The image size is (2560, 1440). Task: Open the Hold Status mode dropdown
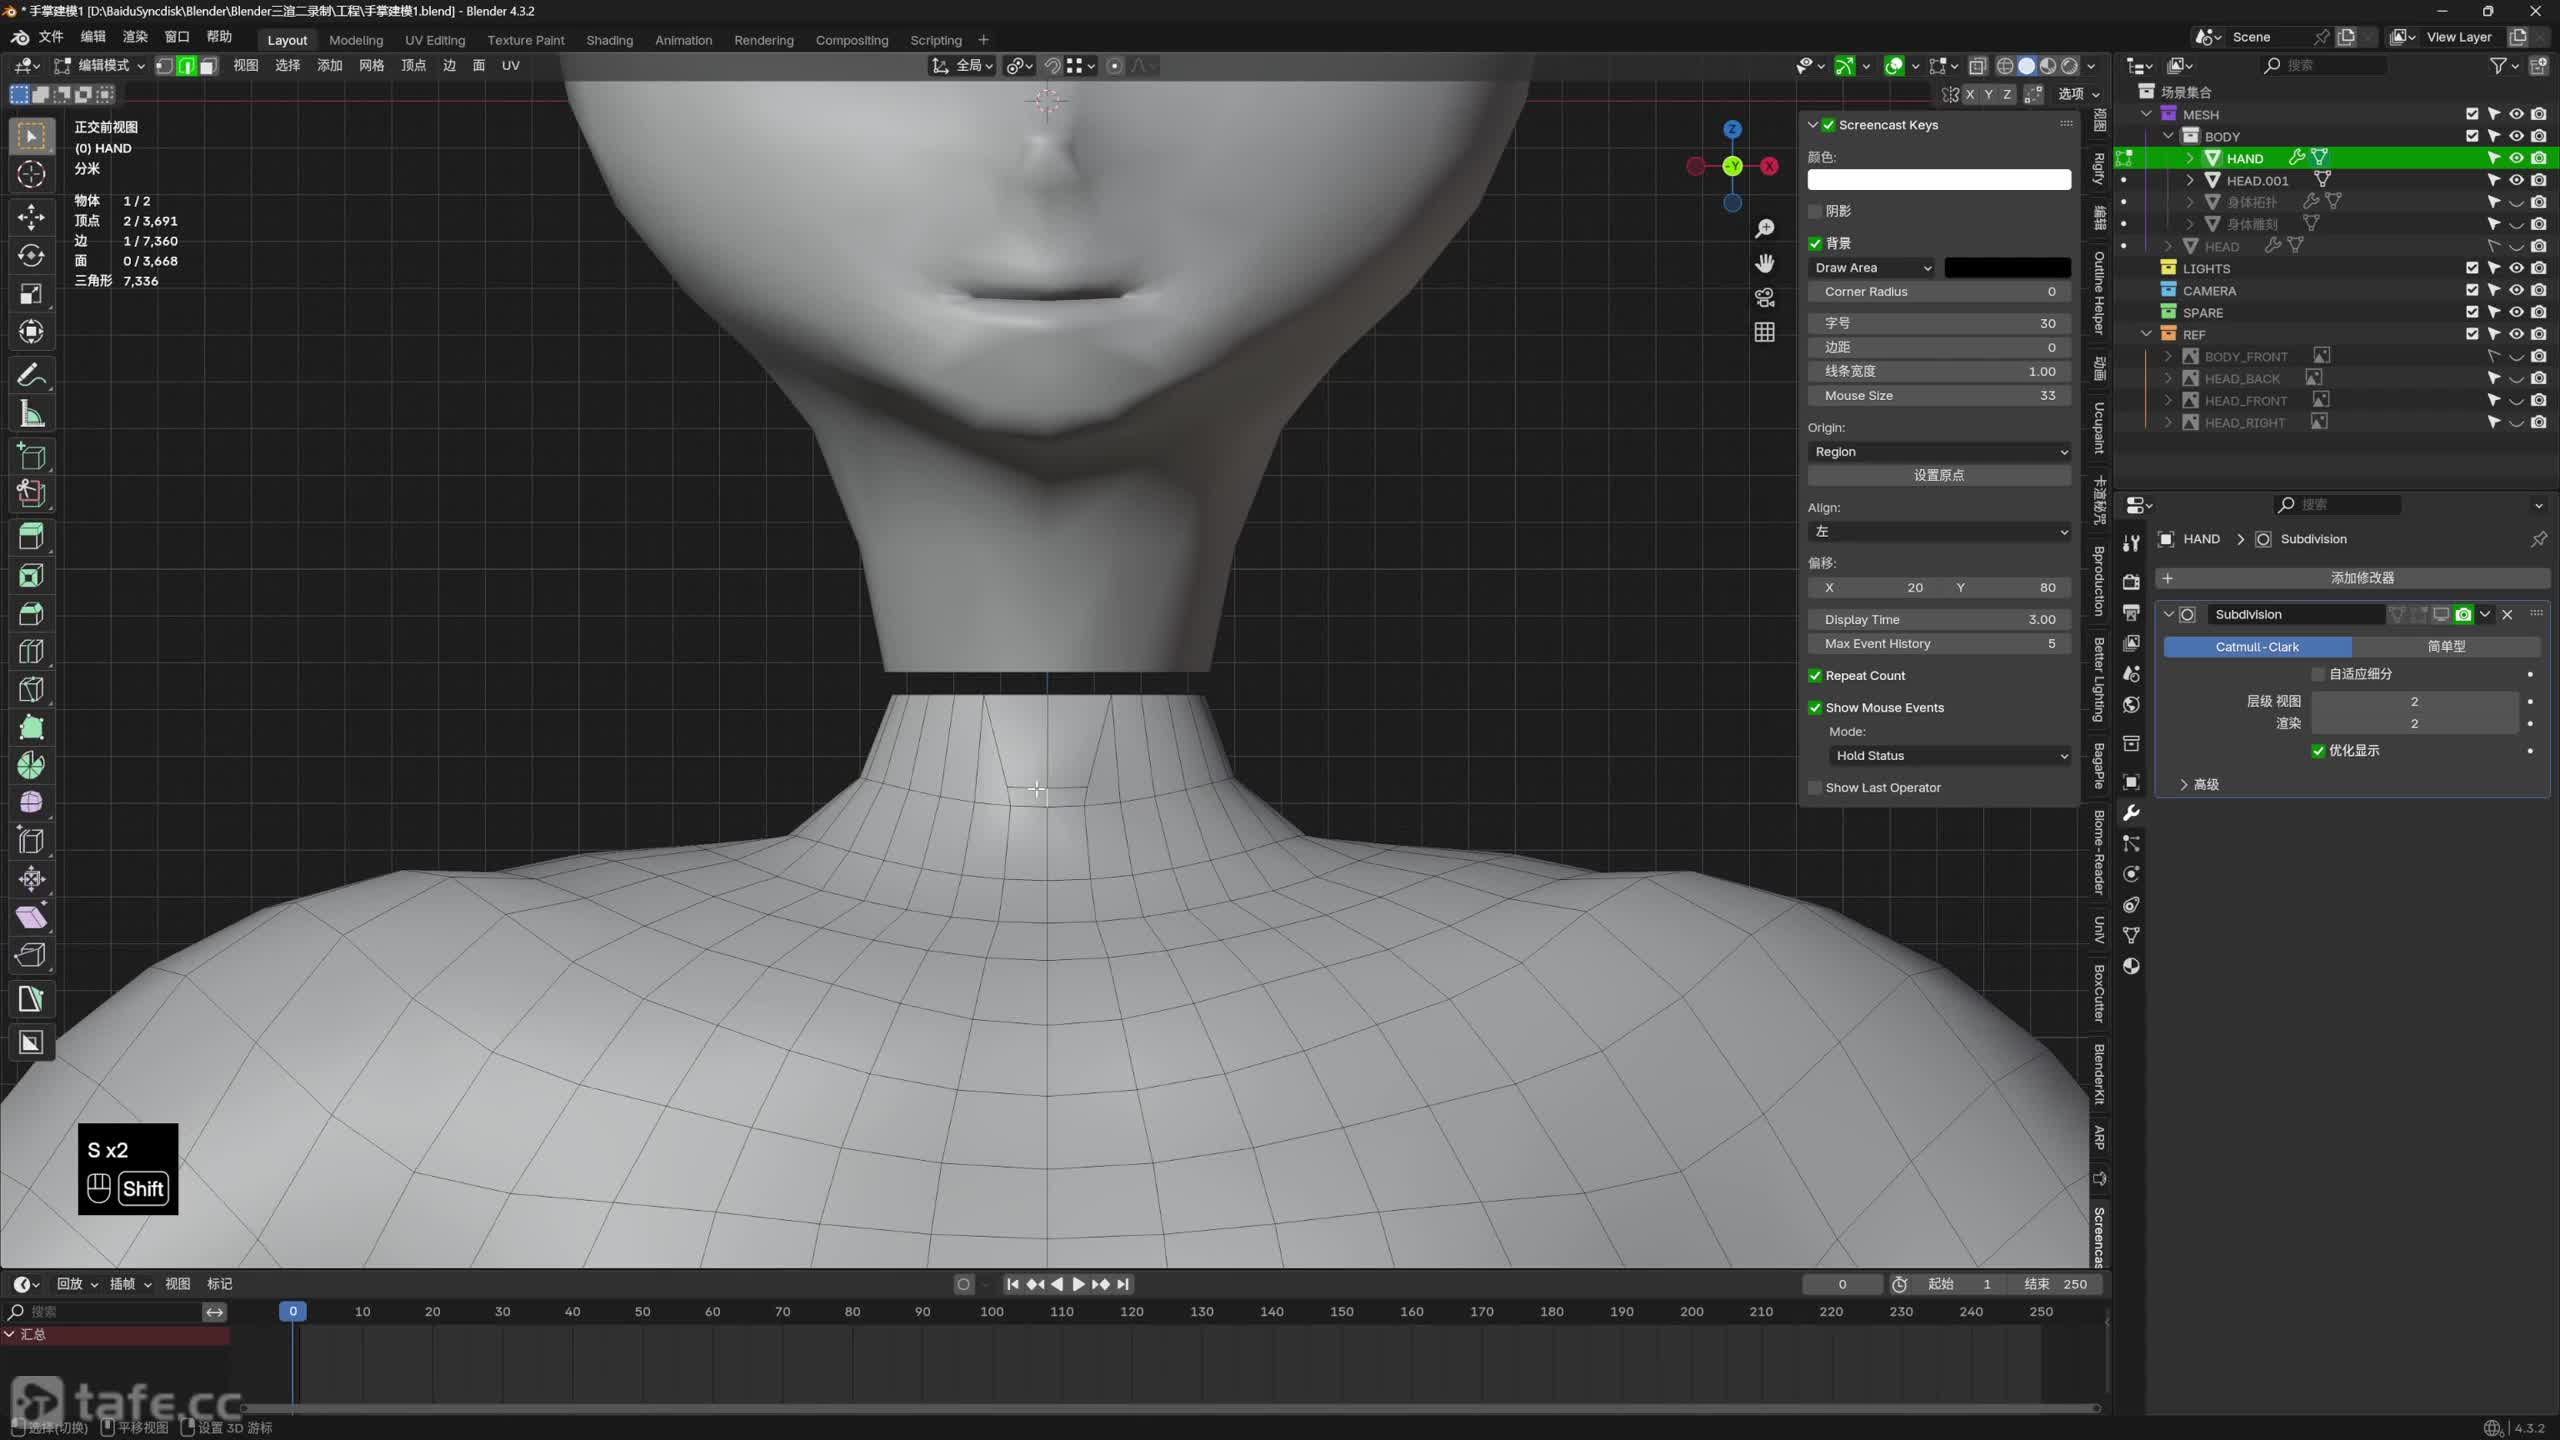point(1949,756)
